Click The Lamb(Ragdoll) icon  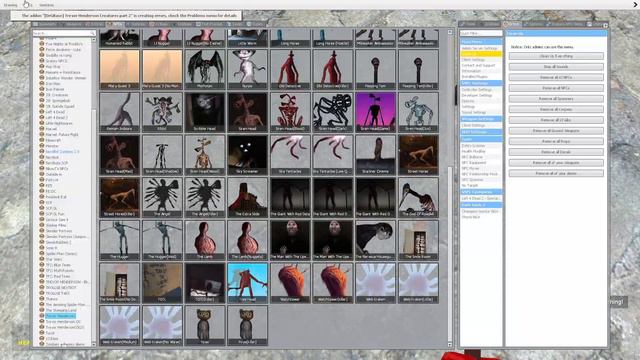click(x=247, y=240)
